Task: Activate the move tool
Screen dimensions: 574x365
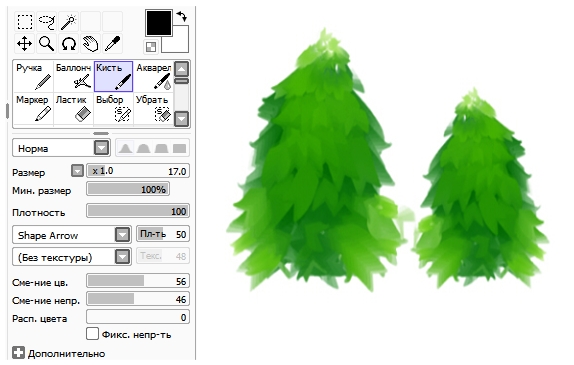Action: pos(25,44)
